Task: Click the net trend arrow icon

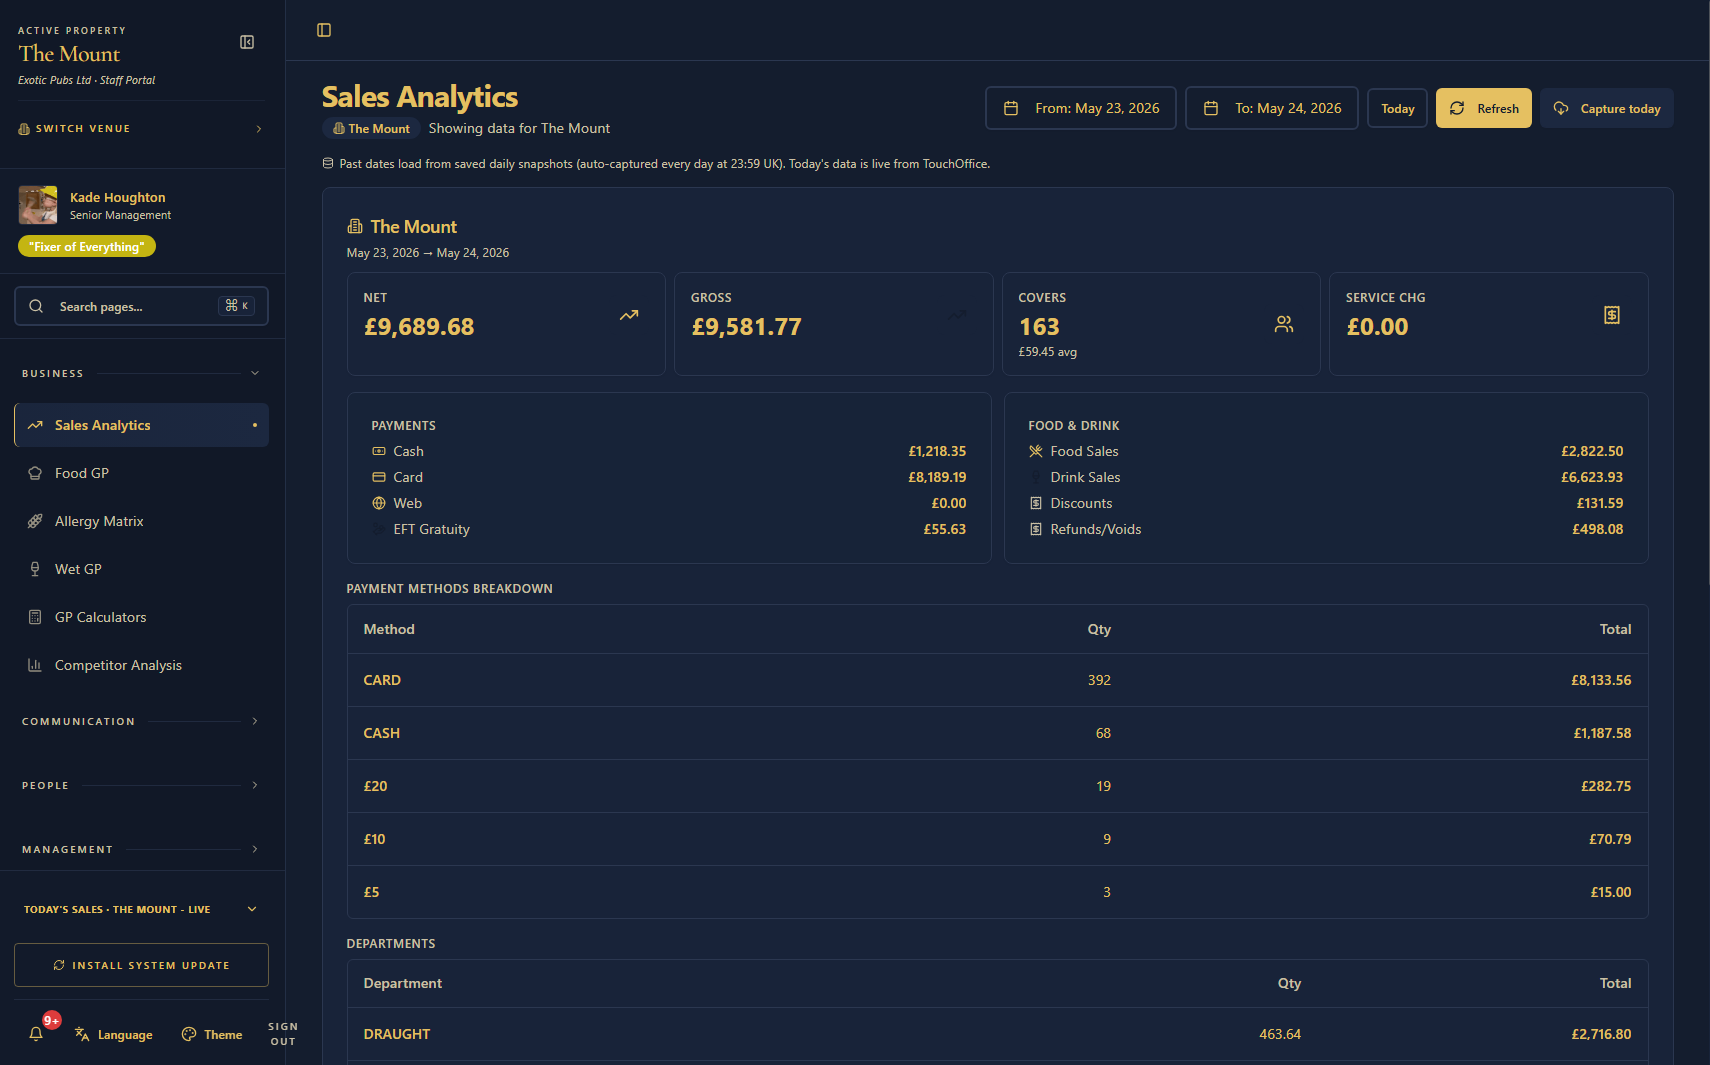Action: click(629, 315)
